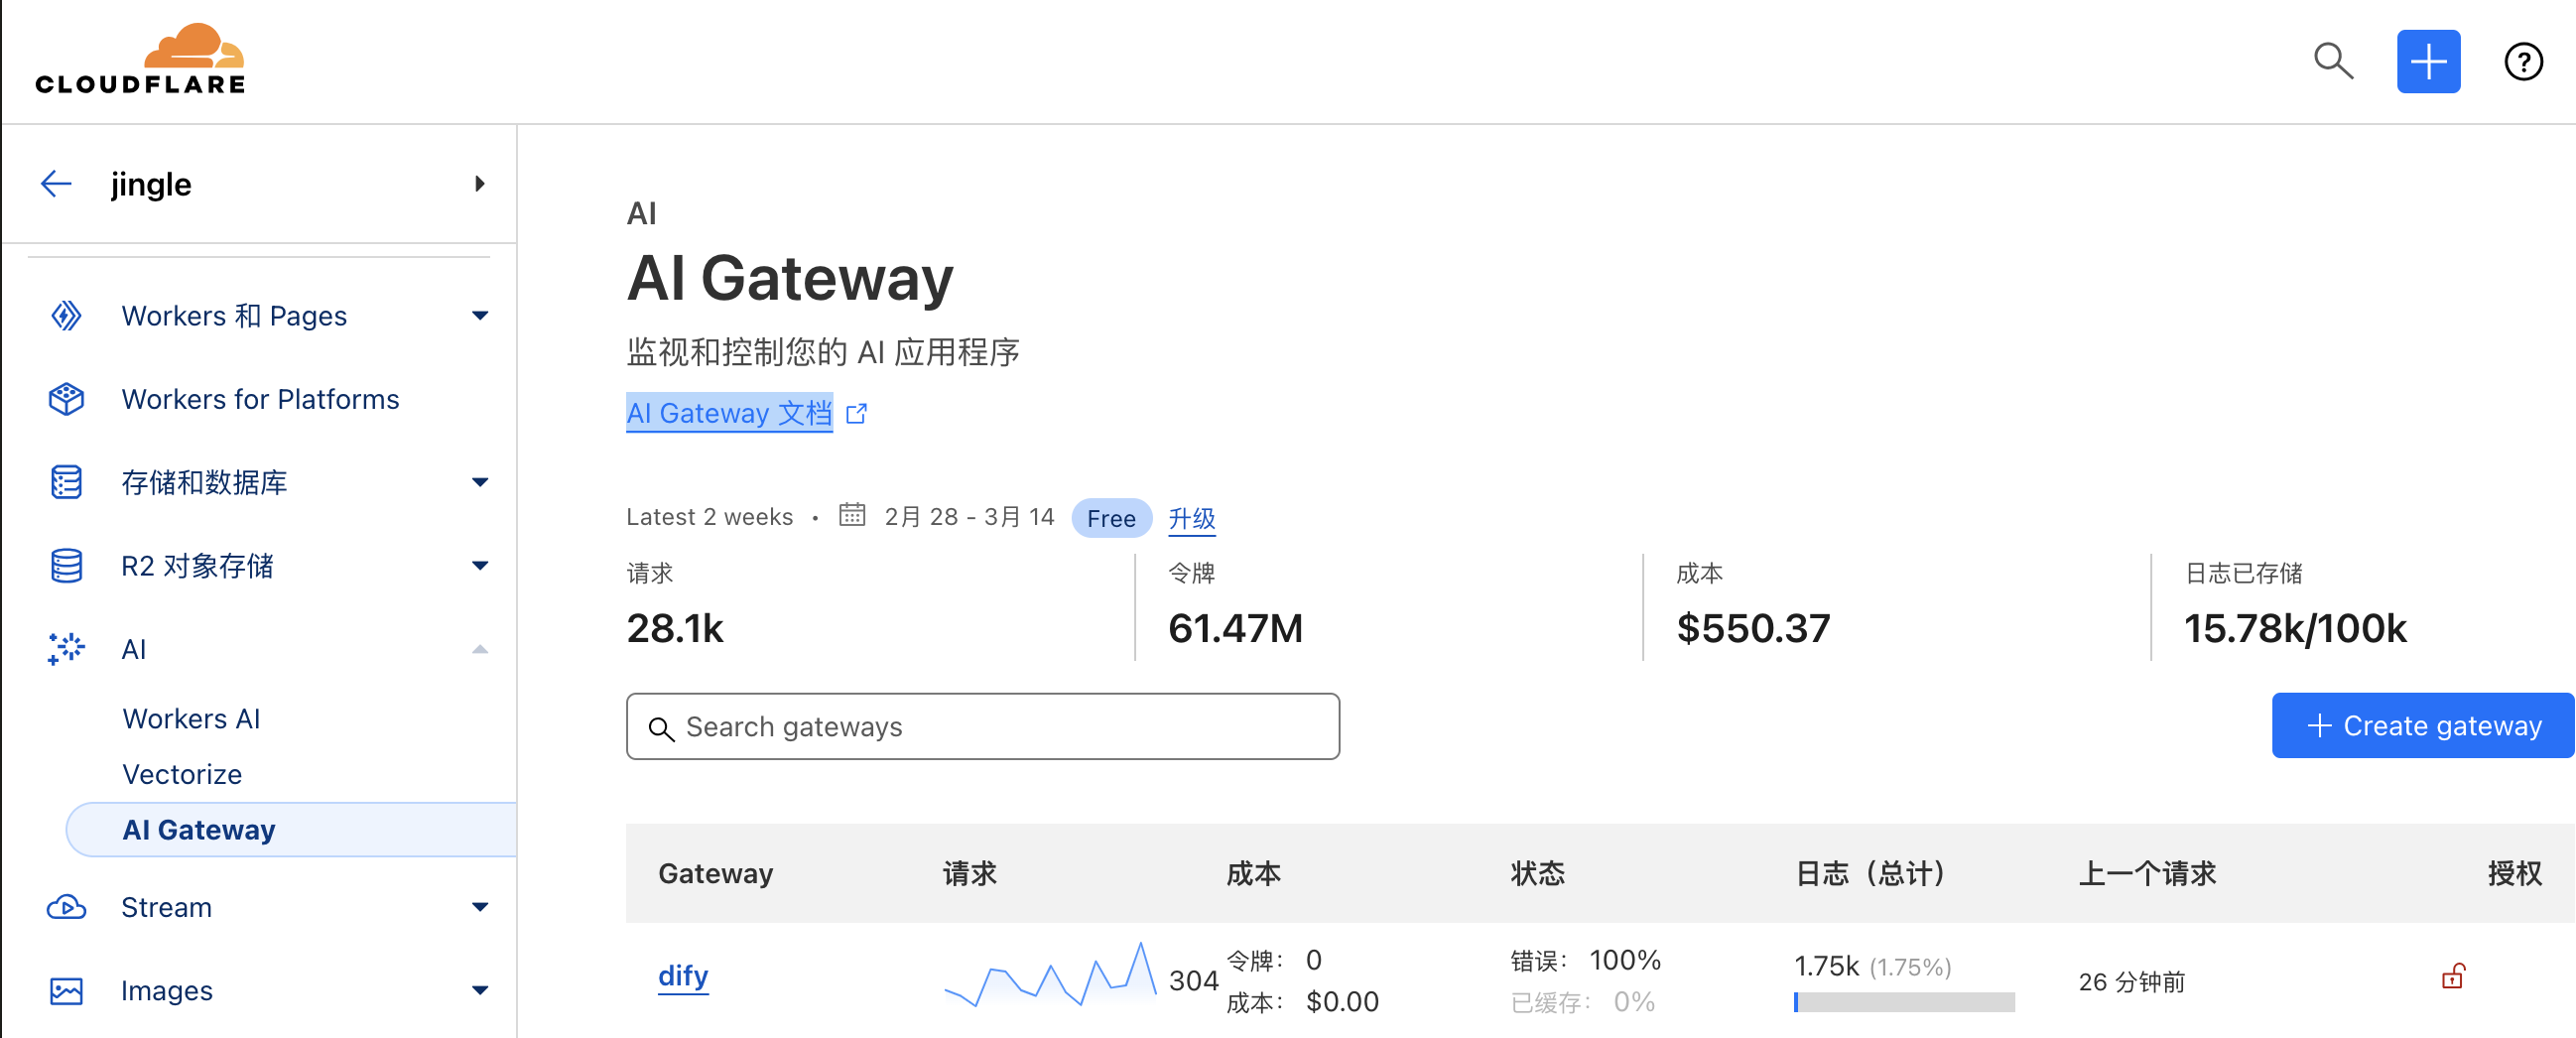Viewport: 2576px width, 1038px height.
Task: Click the 错误: 100% status text
Action: click(1585, 961)
